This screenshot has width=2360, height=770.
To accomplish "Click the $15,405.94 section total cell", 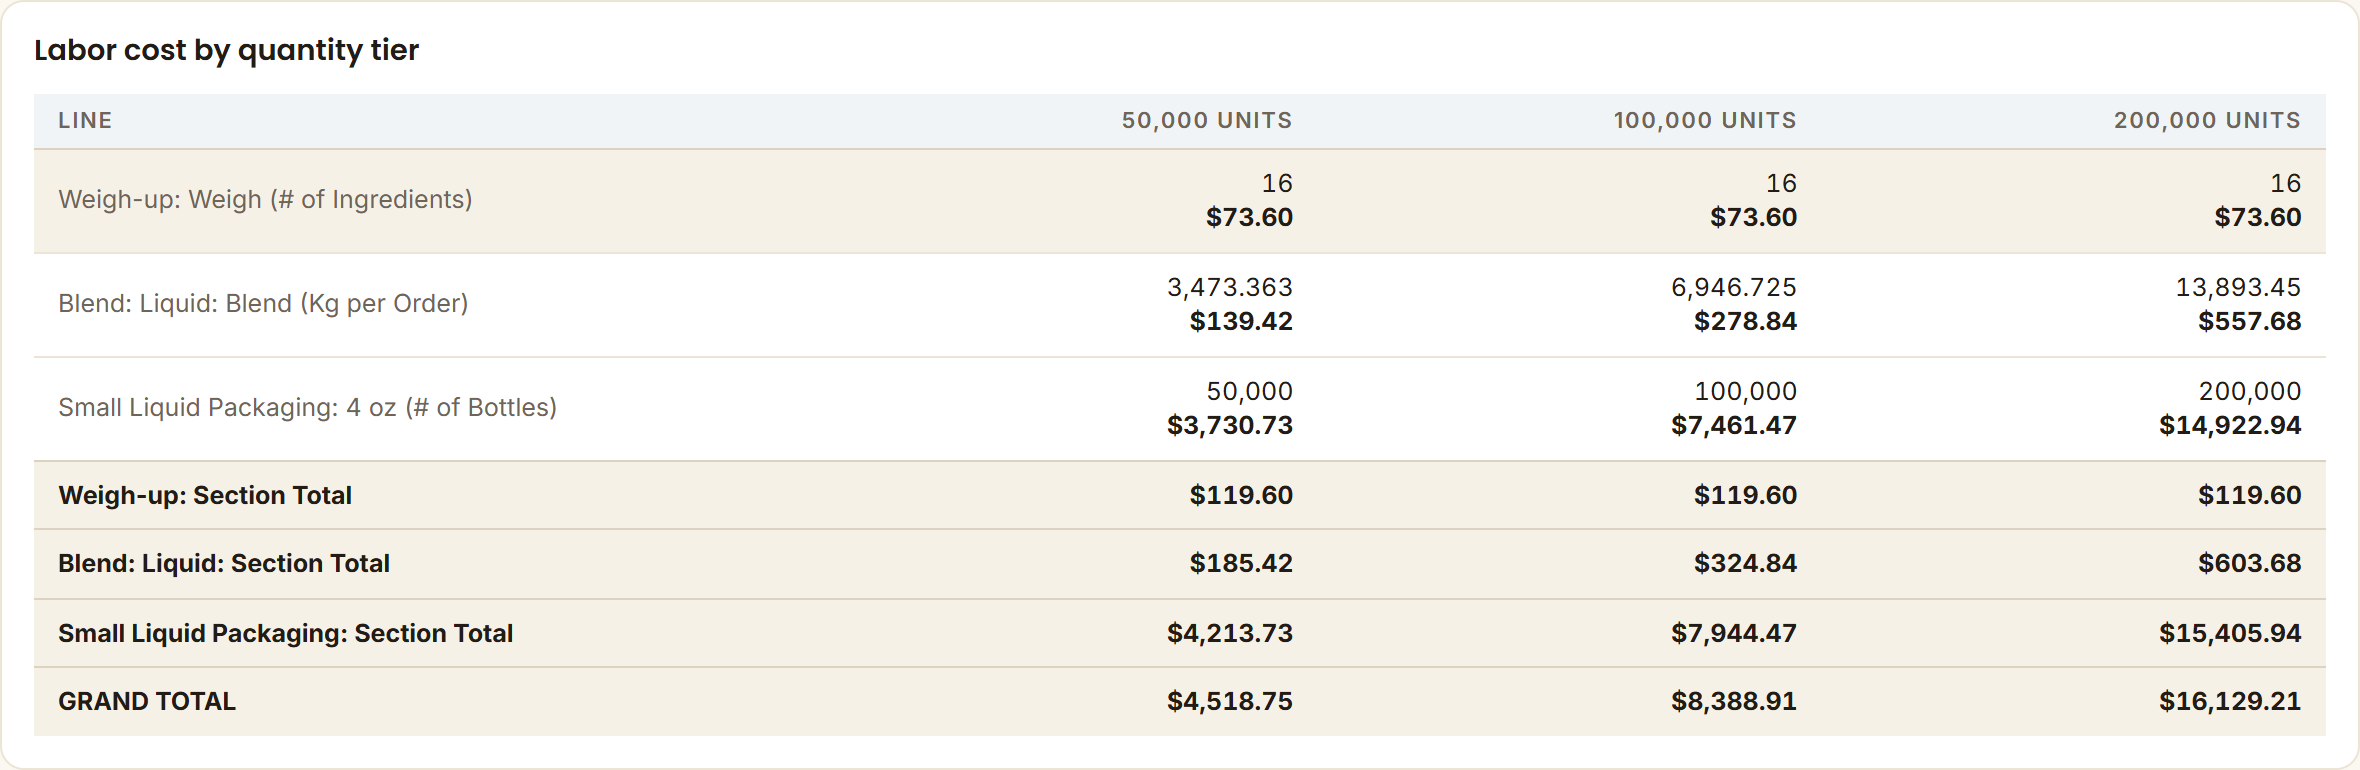I will 2230,633.
